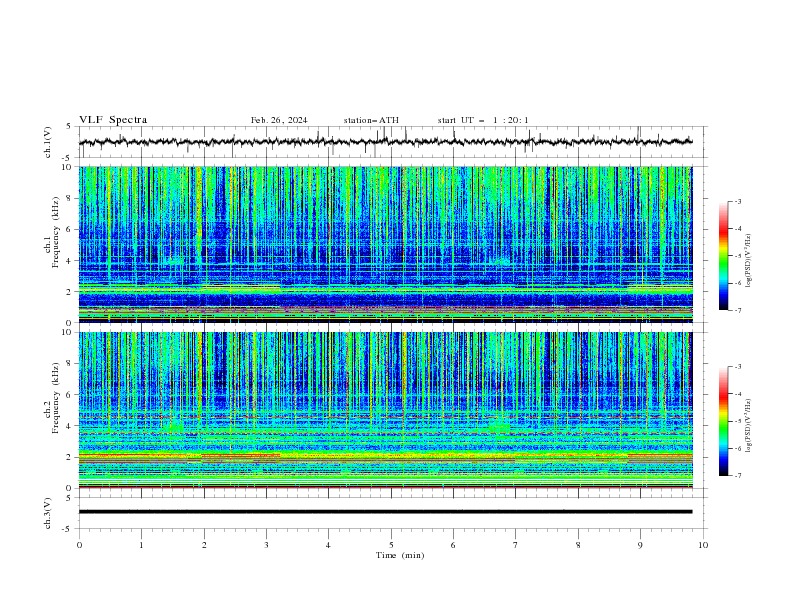This screenshot has height=612, width=792.
Task: Click the lower 'log(PSD)(V²/Hz)' colorbar label
Action: click(749, 426)
